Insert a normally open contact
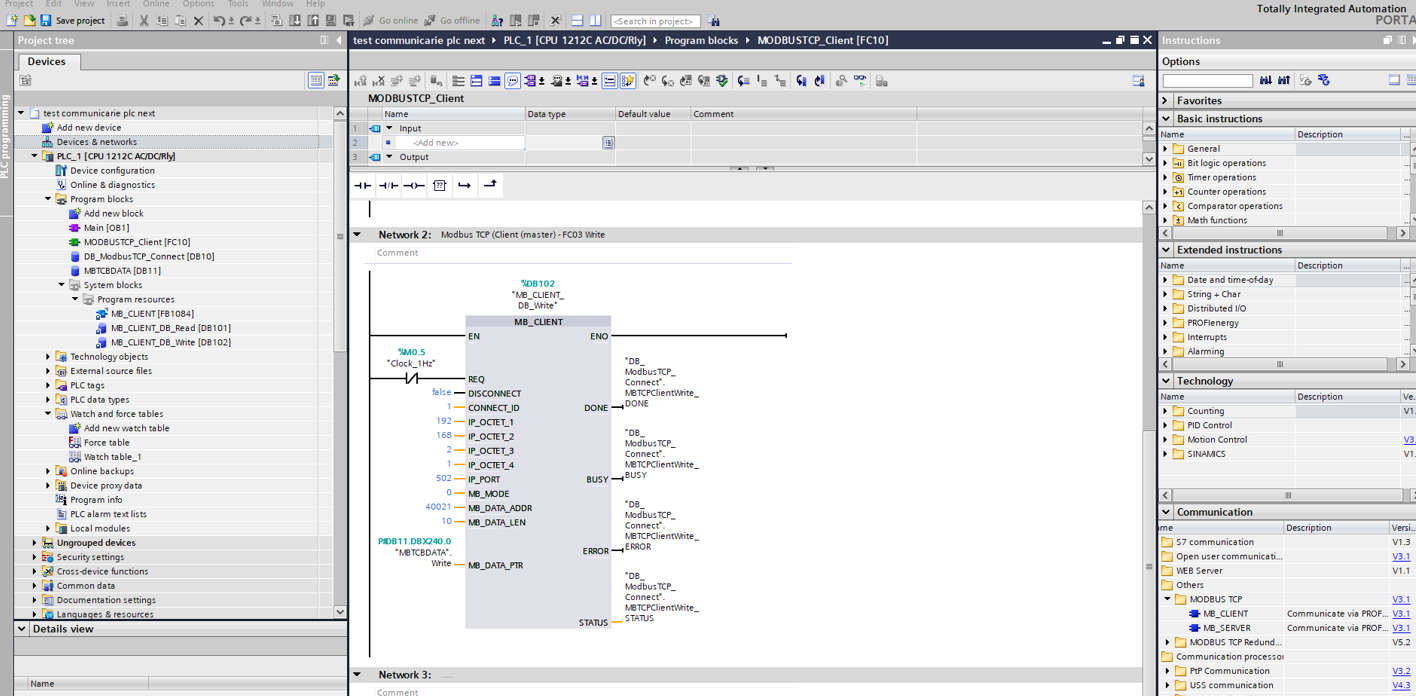1416x696 pixels. click(362, 185)
